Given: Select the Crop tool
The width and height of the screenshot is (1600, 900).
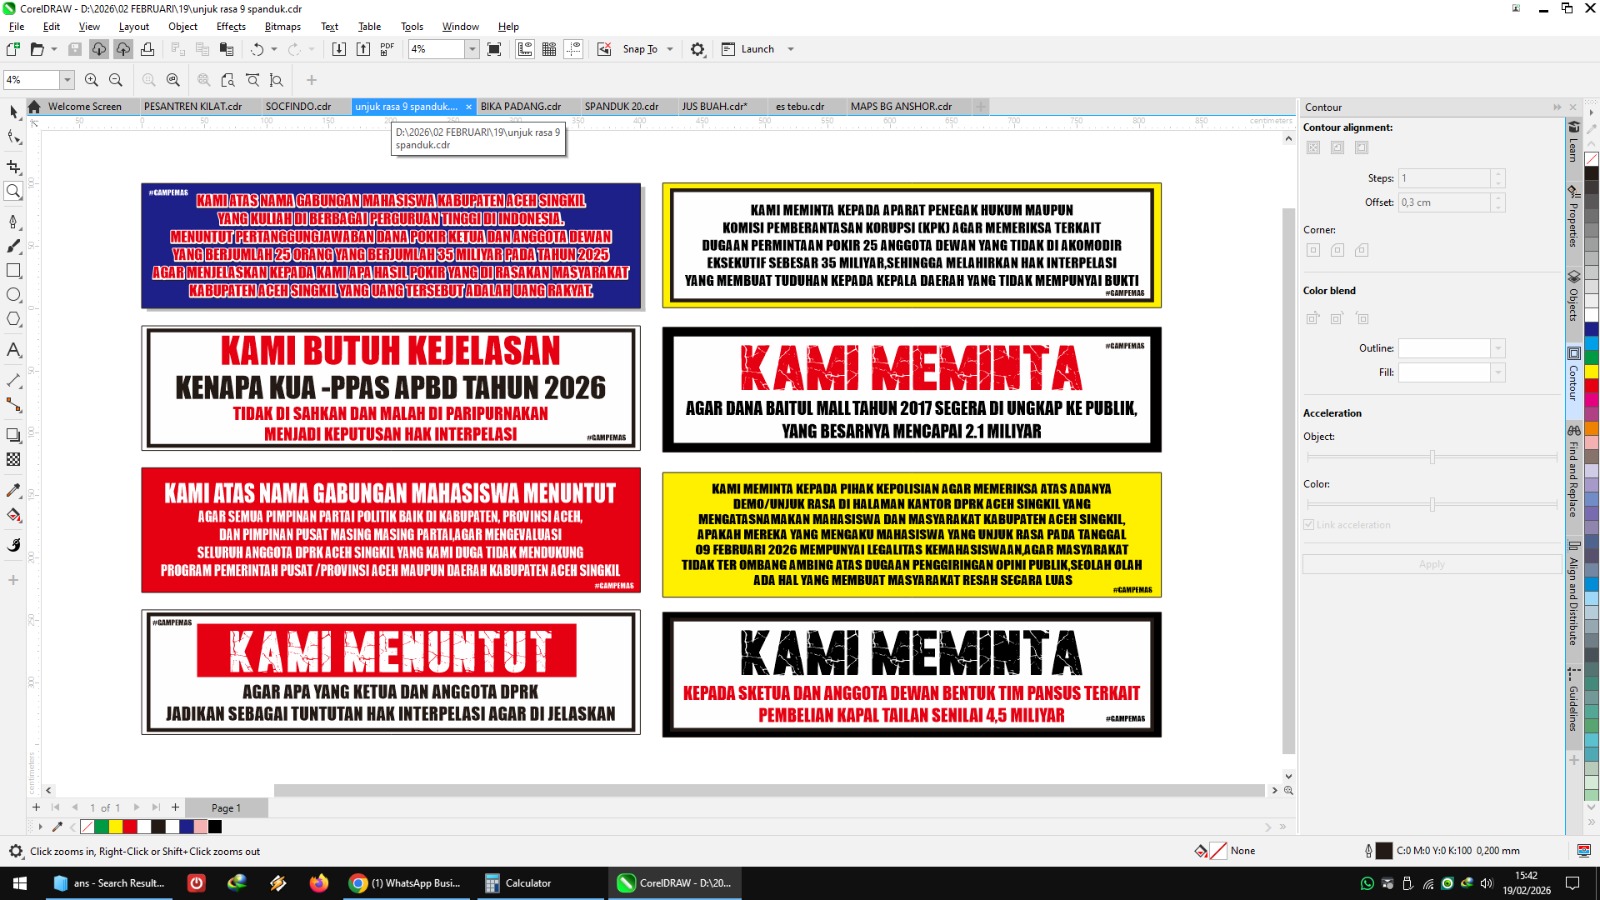Looking at the screenshot, I should (x=14, y=167).
